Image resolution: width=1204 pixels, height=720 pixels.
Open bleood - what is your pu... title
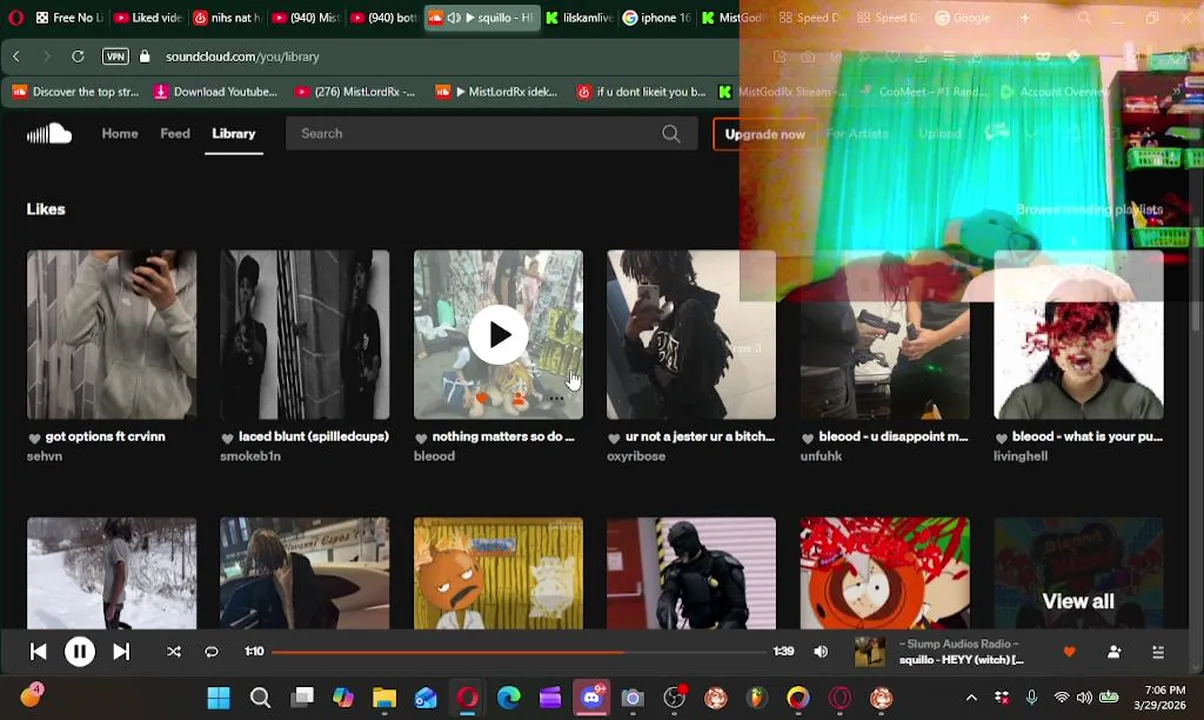tap(1087, 437)
